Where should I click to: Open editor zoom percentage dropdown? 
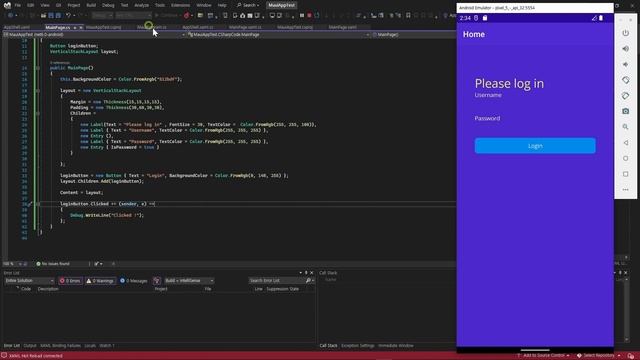tap(14, 264)
